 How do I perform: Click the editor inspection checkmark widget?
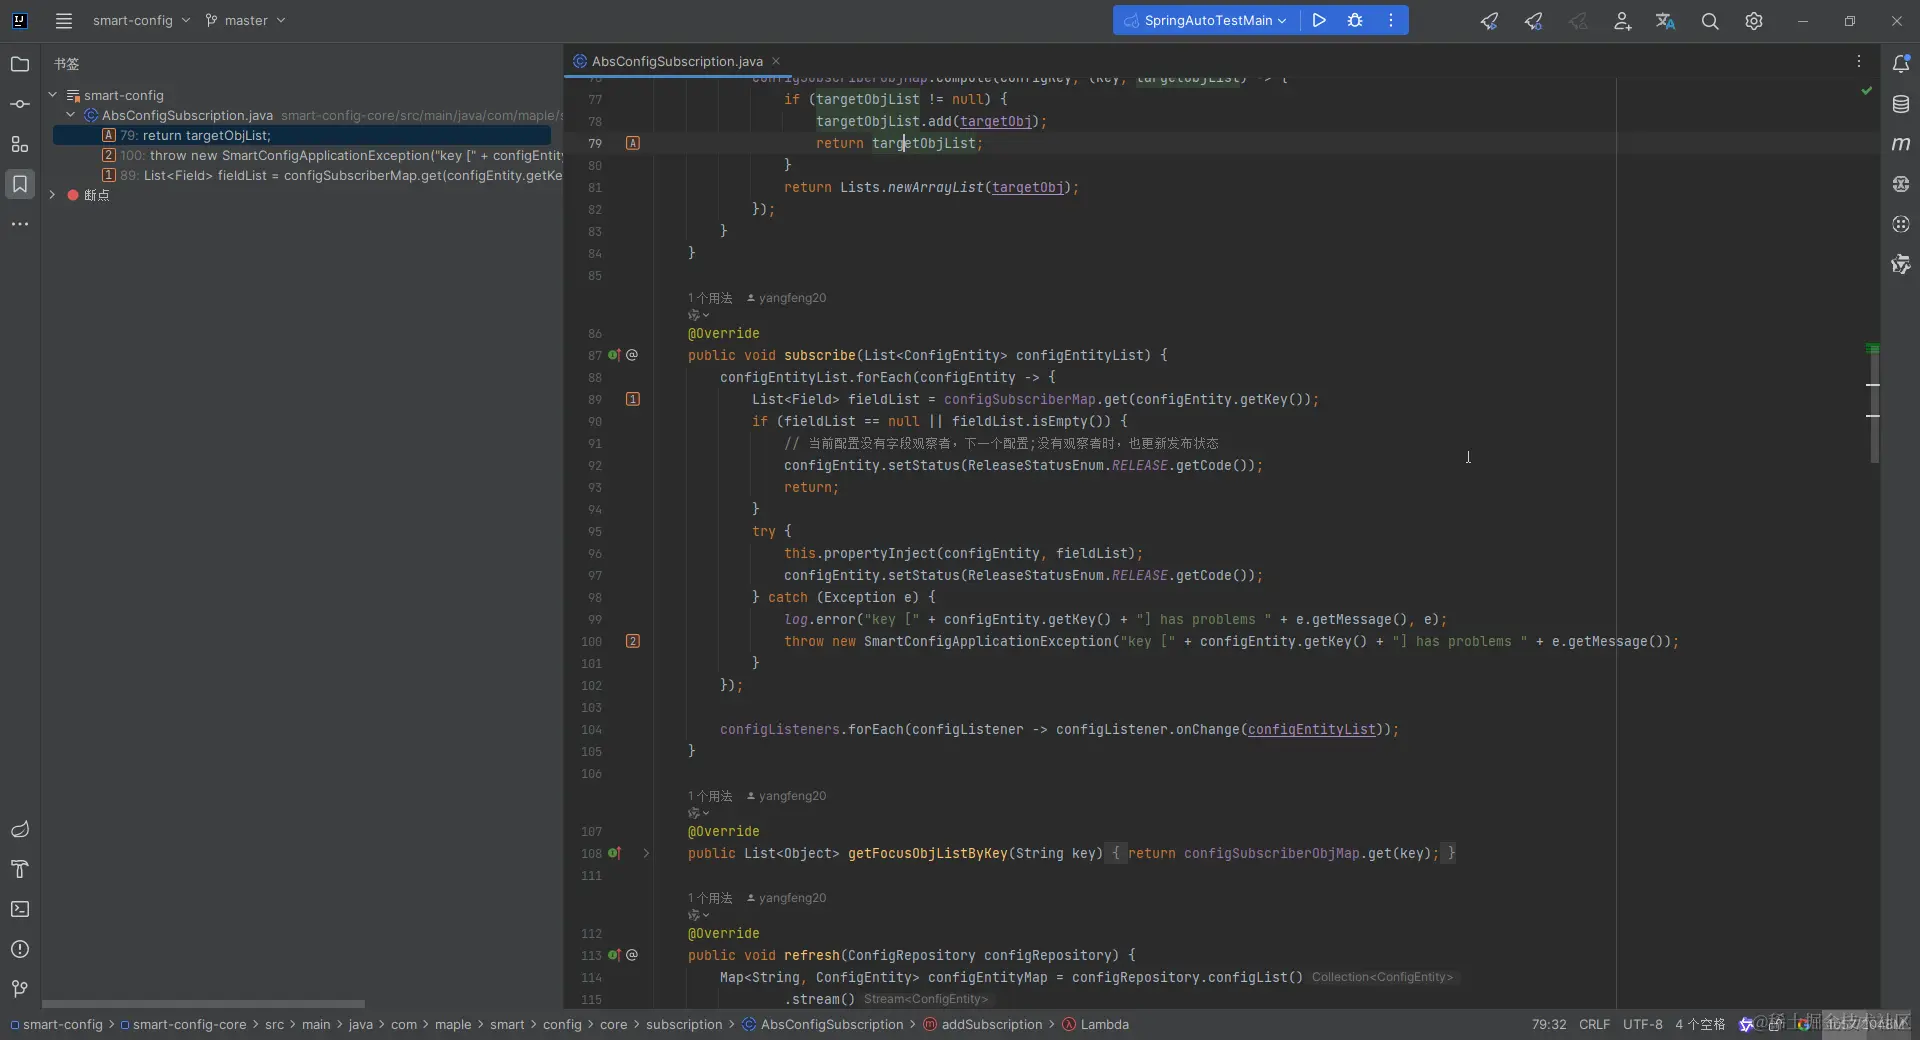[x=1866, y=91]
